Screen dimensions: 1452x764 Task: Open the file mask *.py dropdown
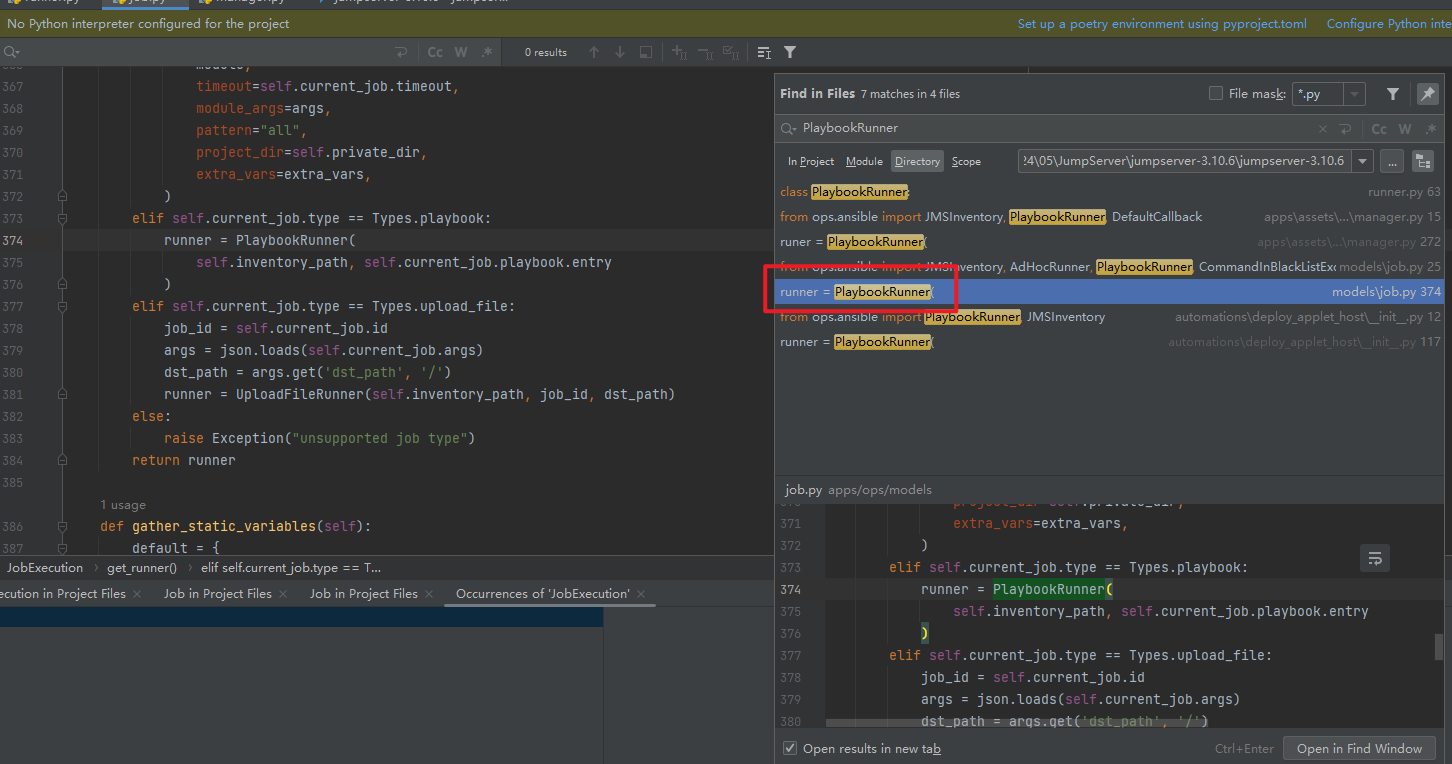[1354, 94]
